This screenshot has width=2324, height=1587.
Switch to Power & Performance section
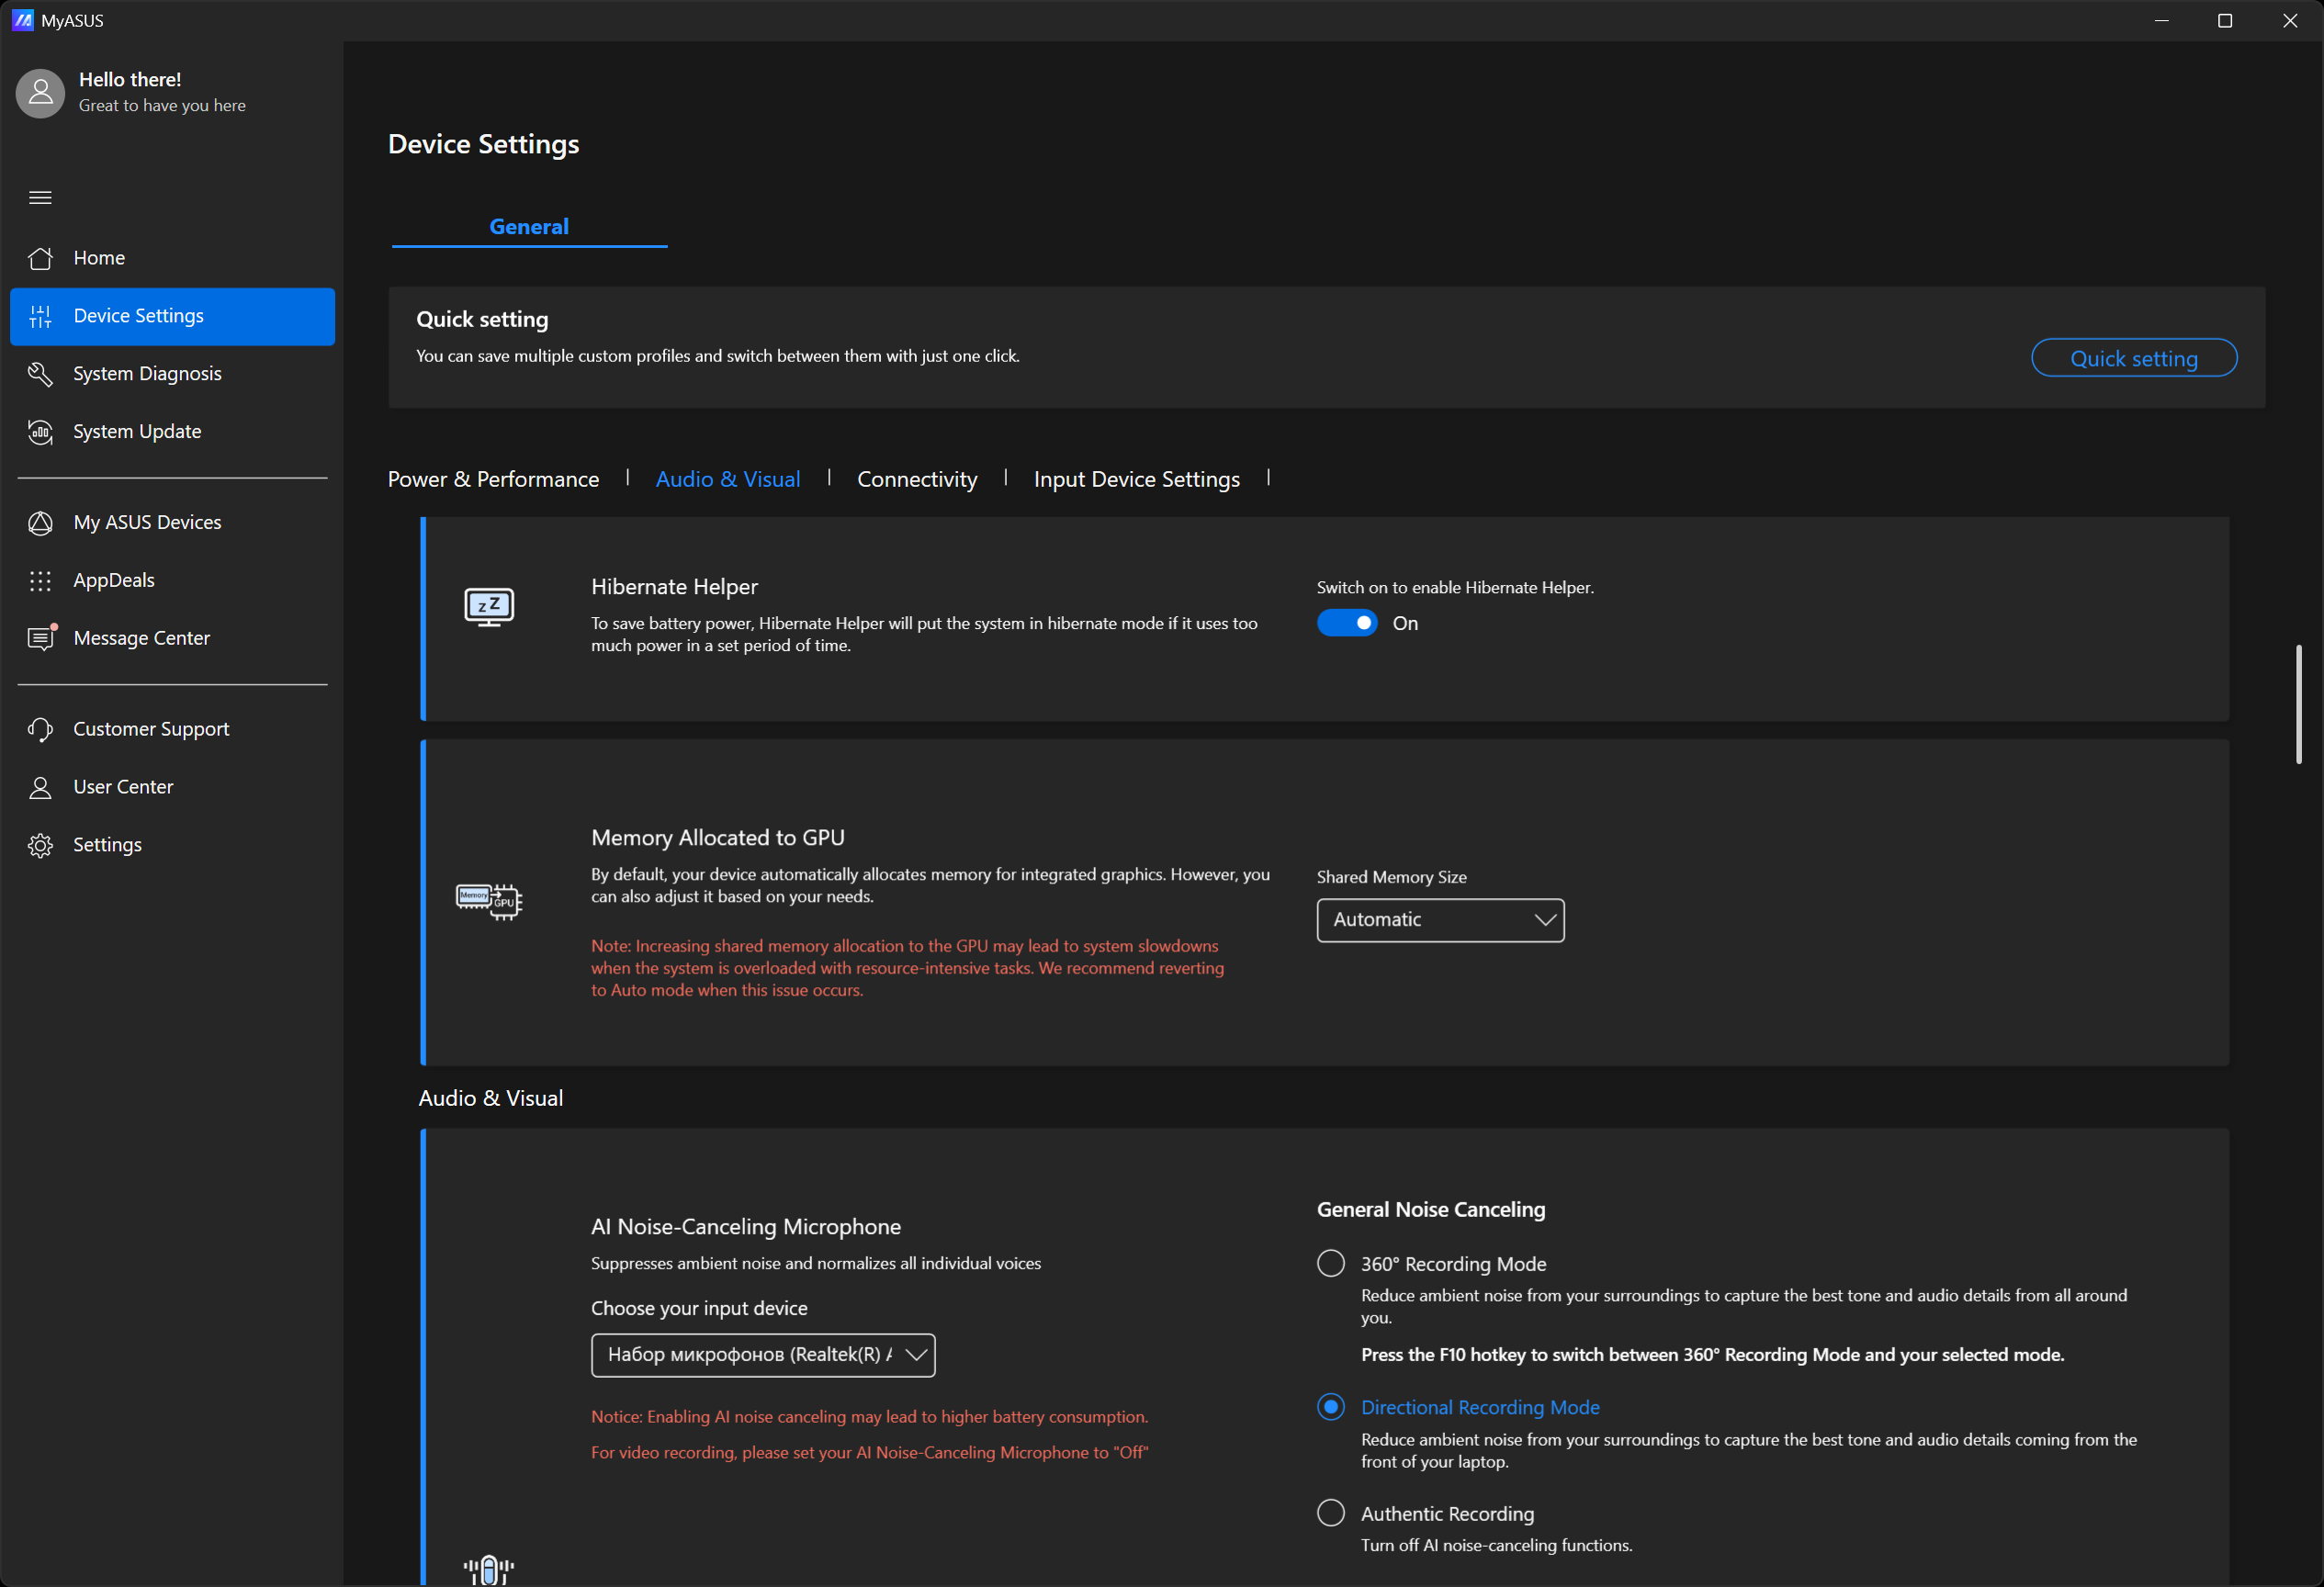coord(493,479)
